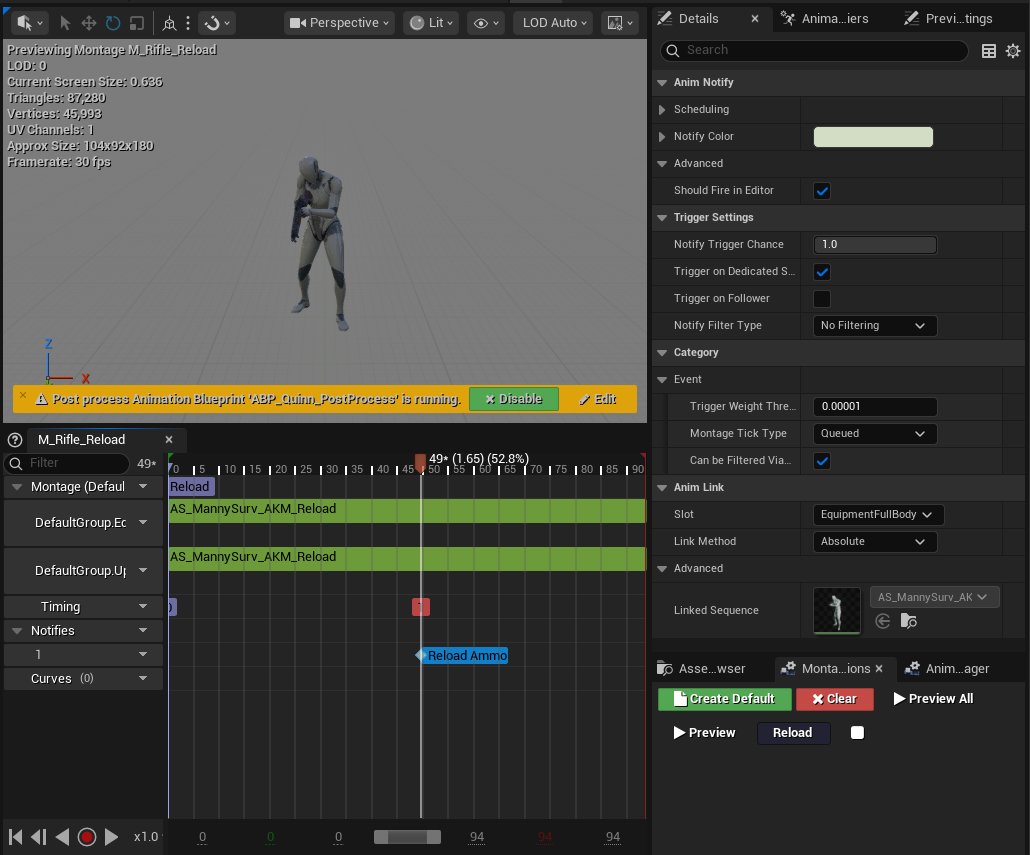Toggle the checkbox next to Reload section
Screen dimensions: 1030x855
tap(857, 733)
